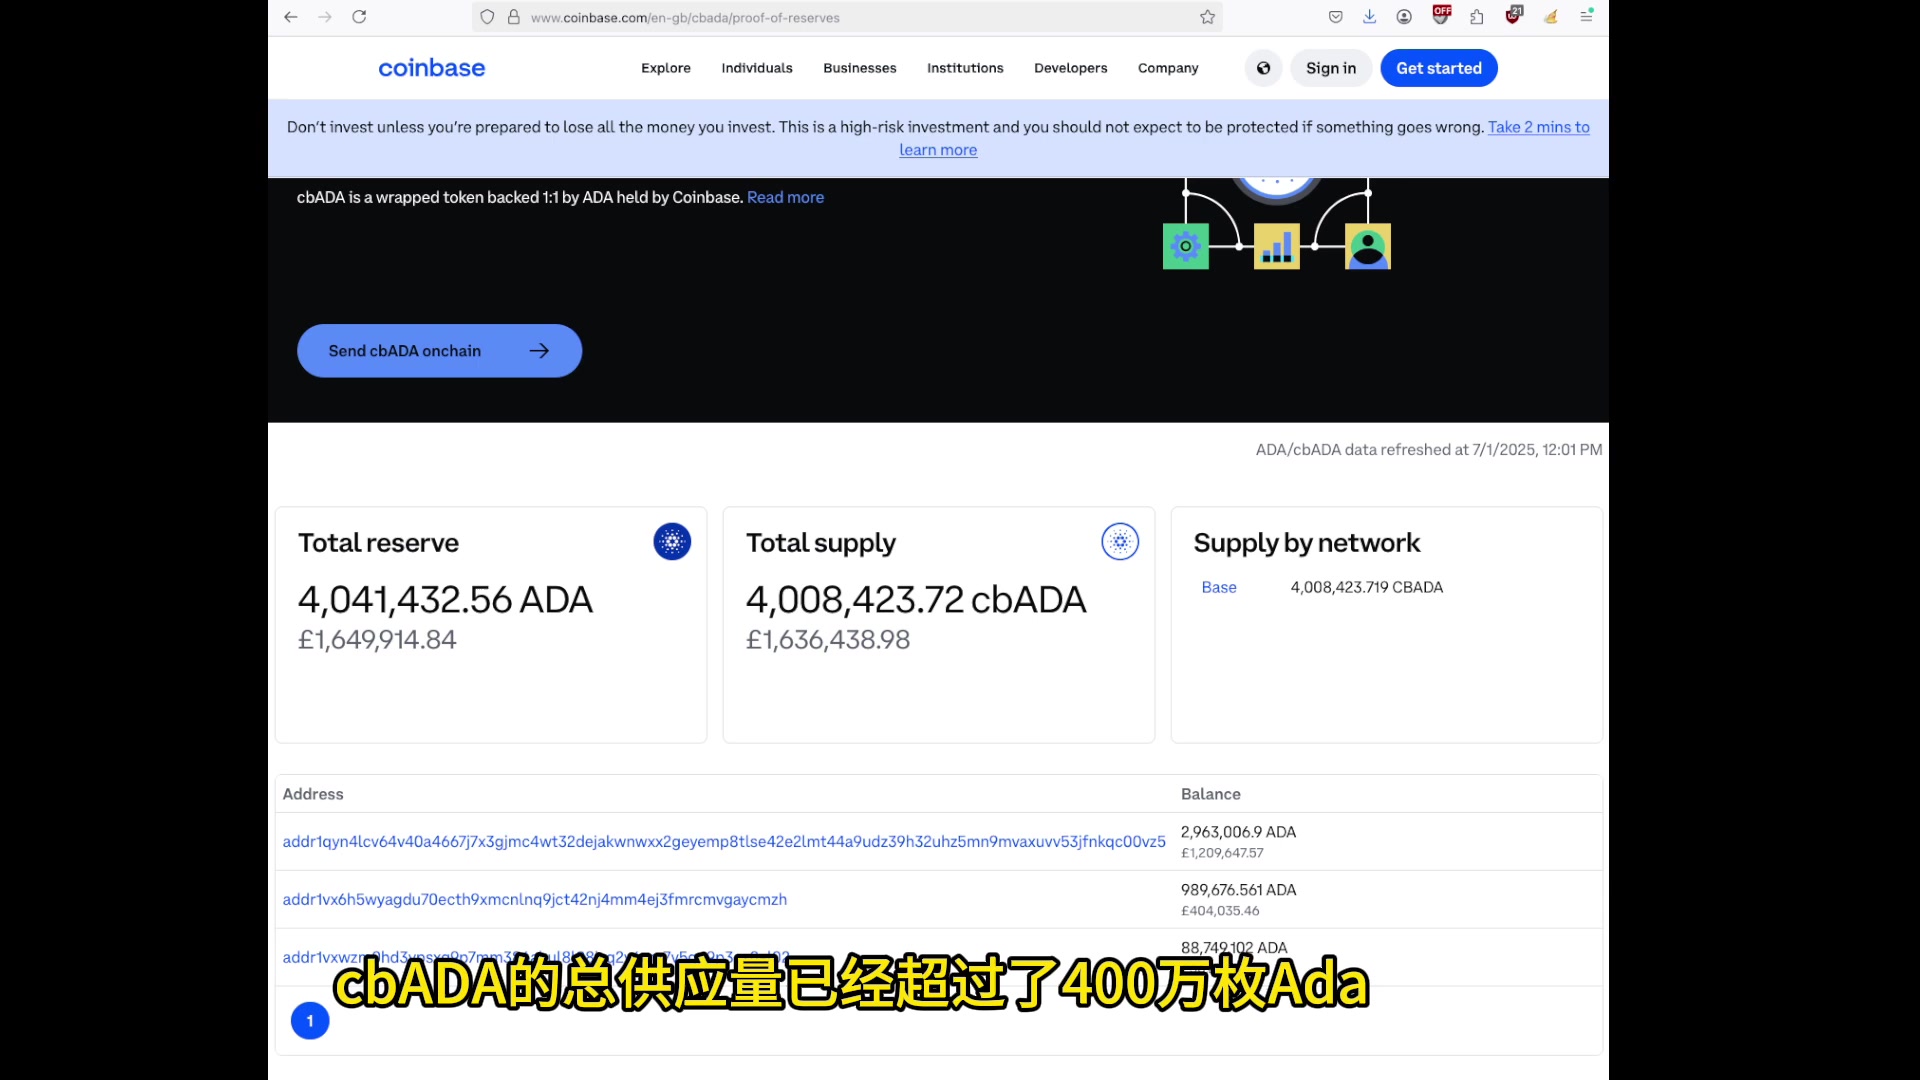Screen dimensions: 1920x1080
Task: Open the Institutions menu
Action: coord(965,68)
